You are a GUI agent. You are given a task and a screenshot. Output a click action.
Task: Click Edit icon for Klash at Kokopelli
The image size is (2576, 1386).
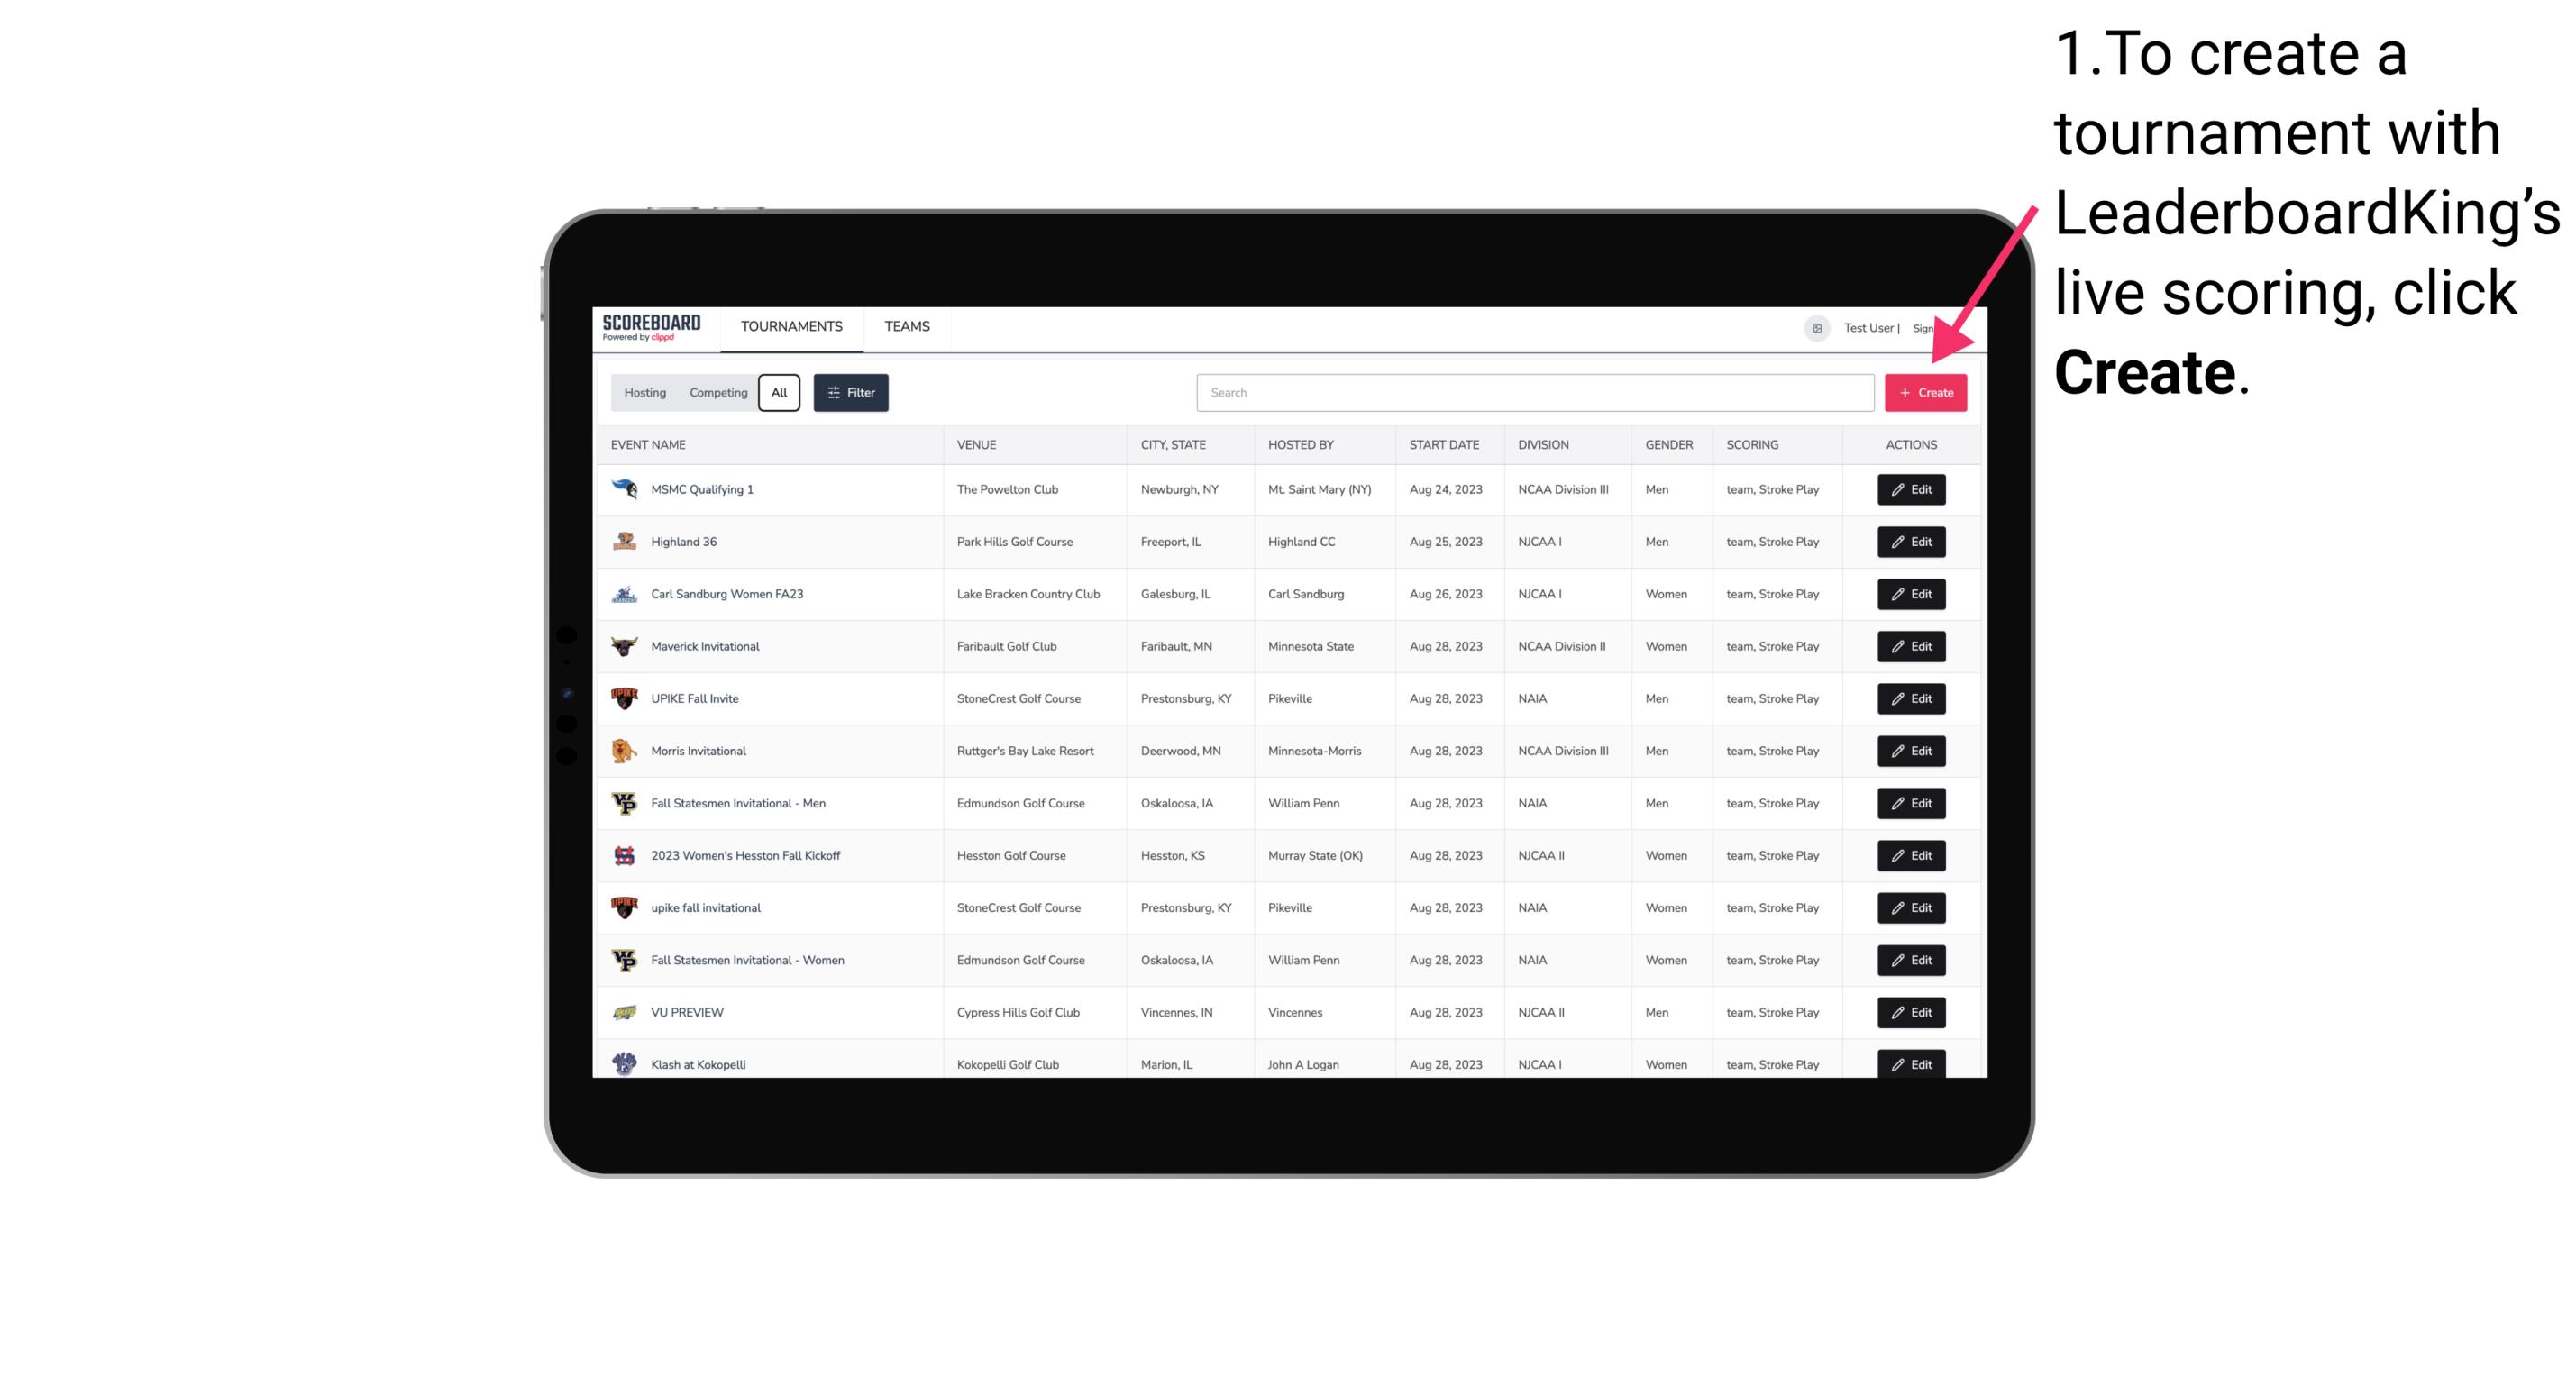(x=1910, y=1063)
